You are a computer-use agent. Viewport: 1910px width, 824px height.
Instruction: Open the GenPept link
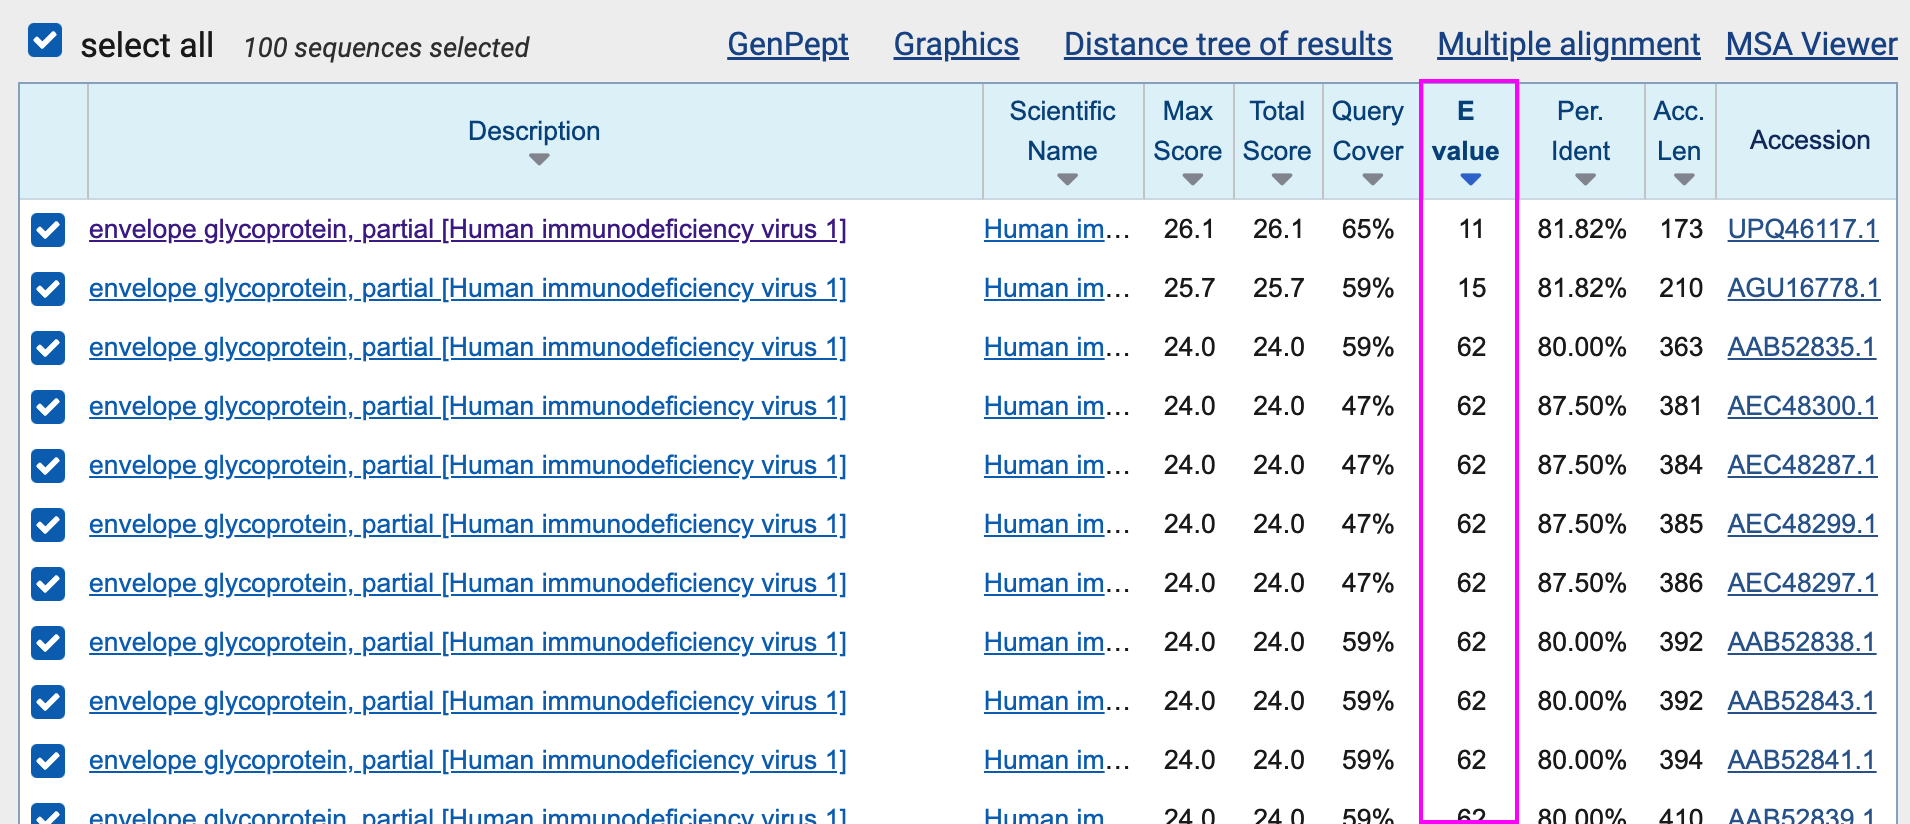(x=787, y=44)
